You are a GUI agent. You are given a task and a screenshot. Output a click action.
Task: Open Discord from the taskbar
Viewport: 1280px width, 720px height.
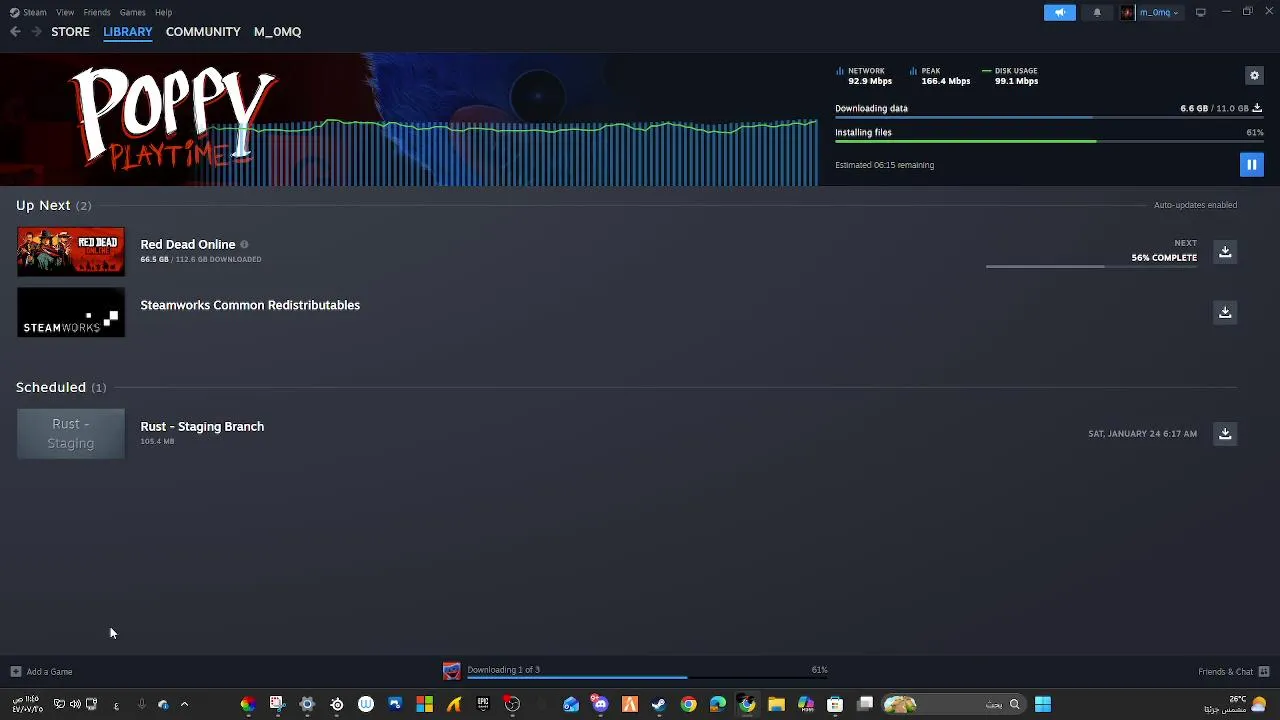pos(600,705)
